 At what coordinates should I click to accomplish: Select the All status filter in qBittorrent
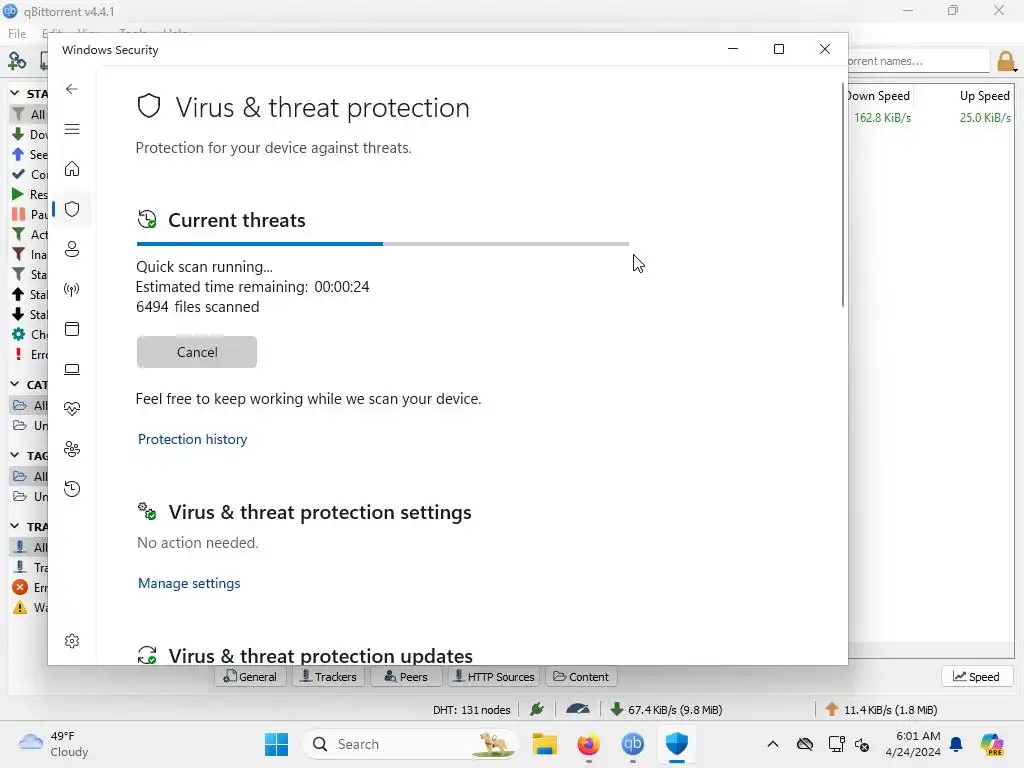coord(29,114)
